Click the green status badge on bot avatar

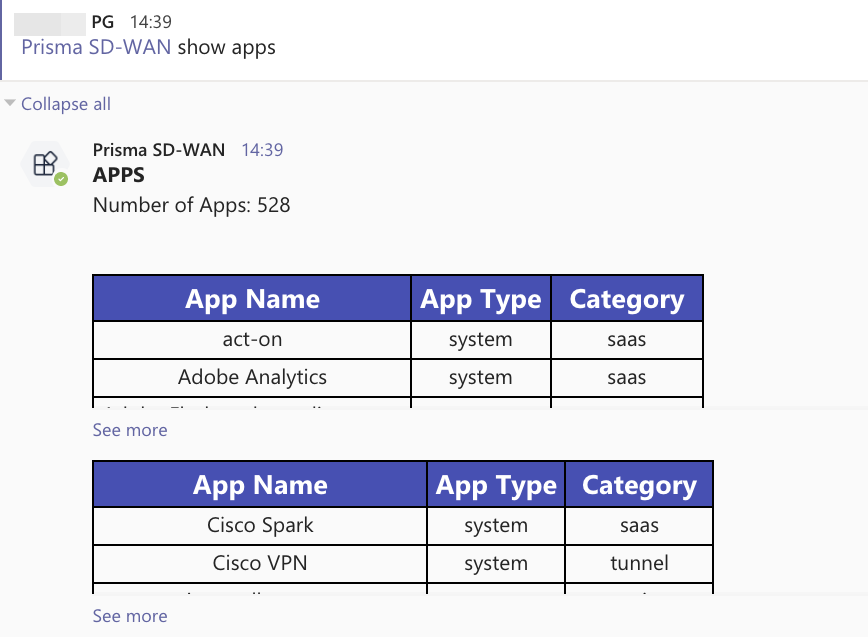61,179
